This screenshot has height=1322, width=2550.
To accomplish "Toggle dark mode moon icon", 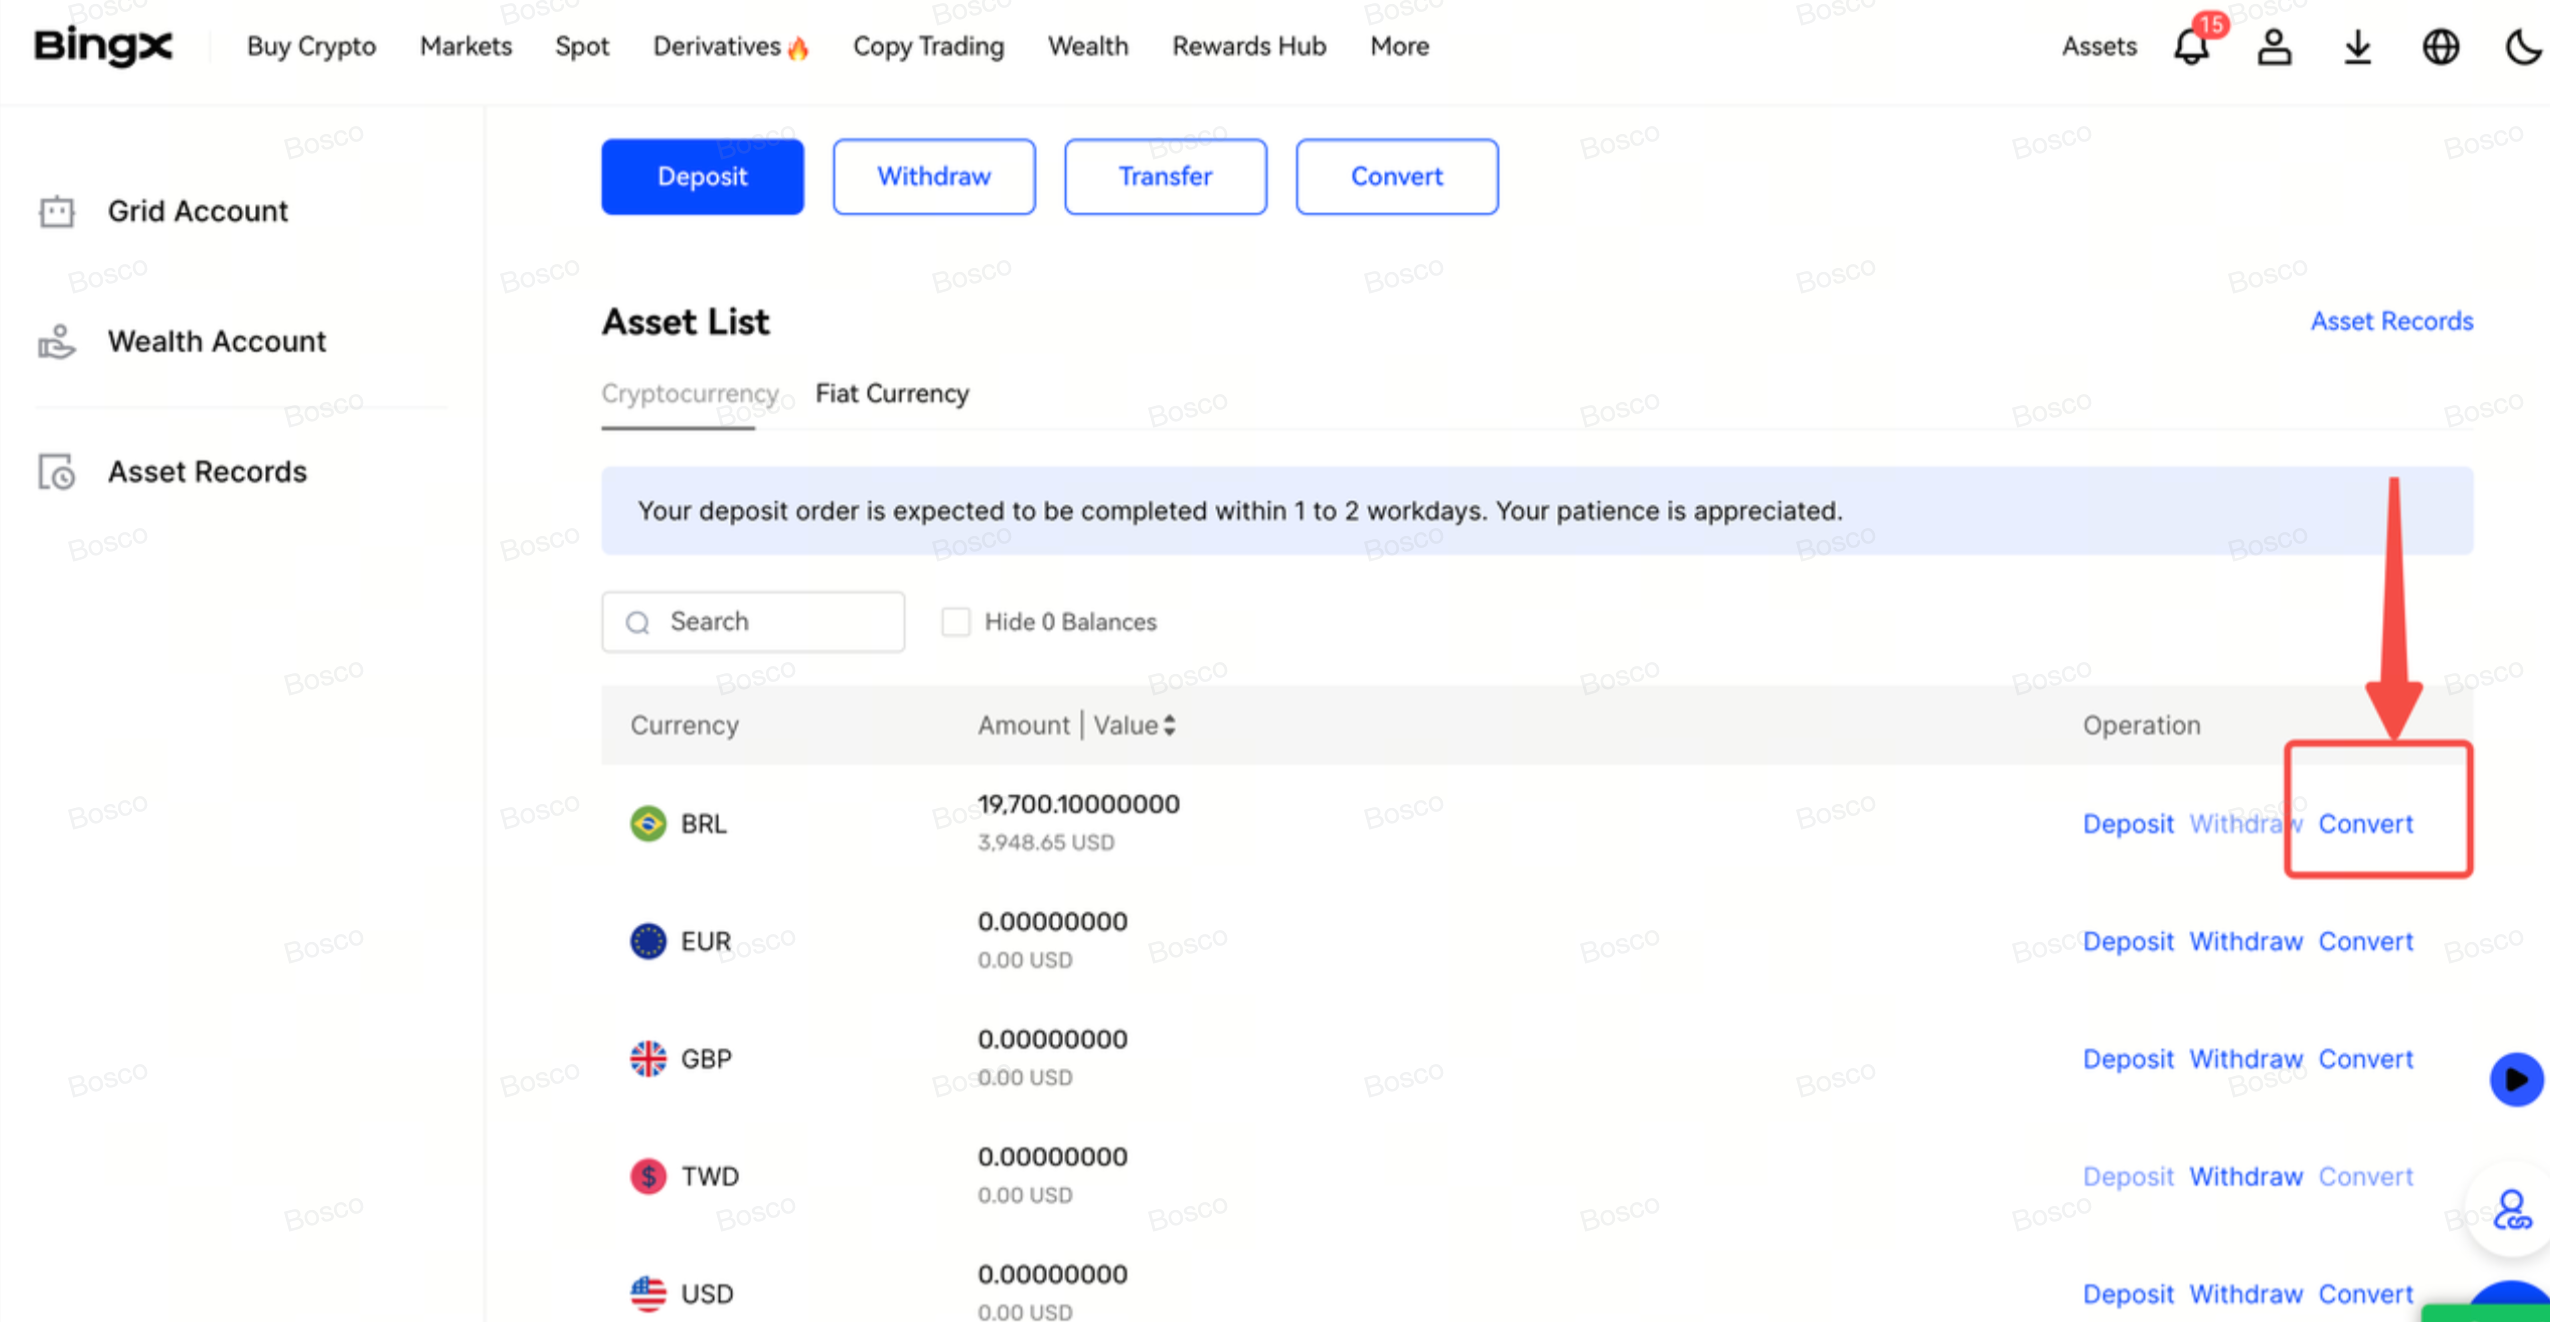I will click(x=2522, y=47).
